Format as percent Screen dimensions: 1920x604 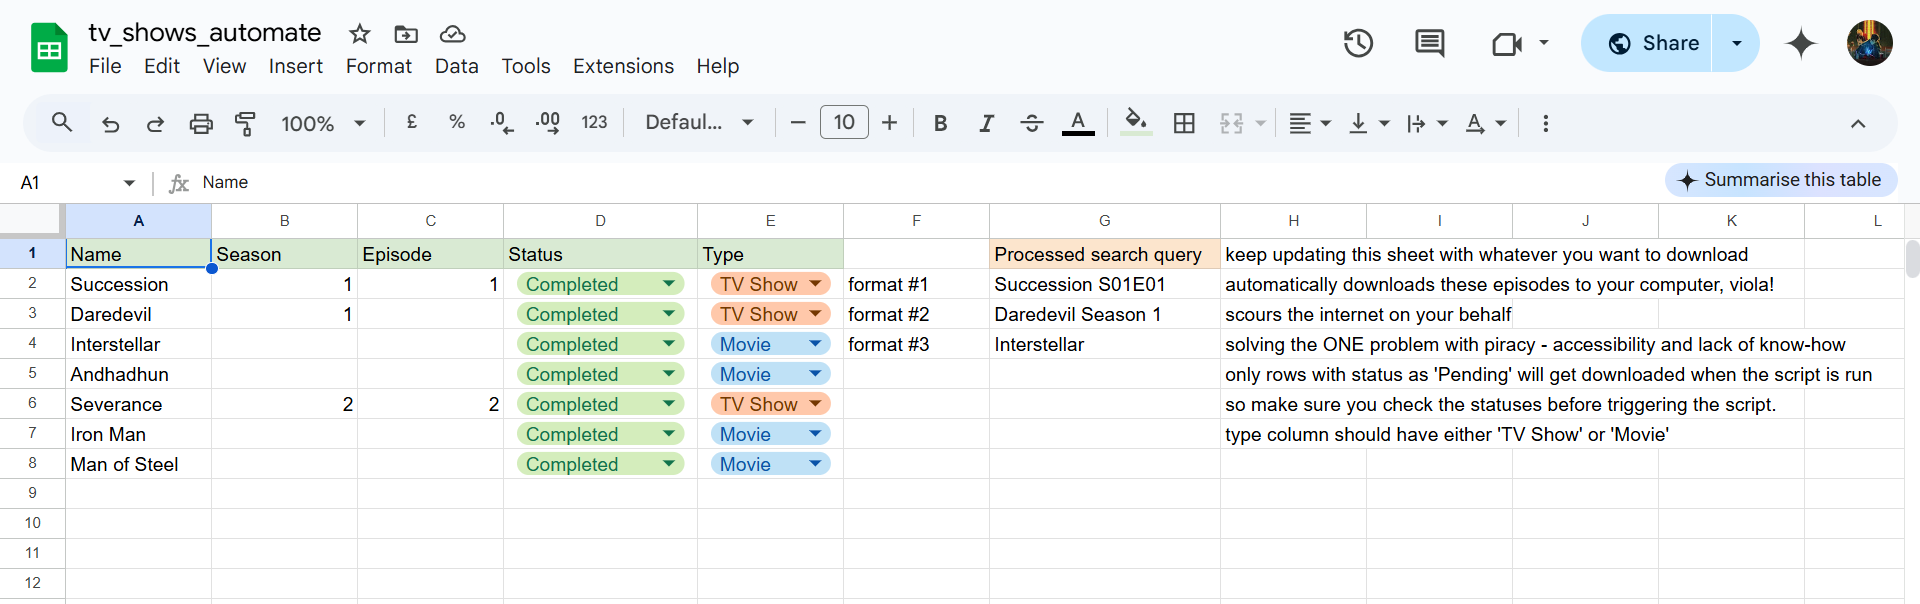click(x=457, y=122)
